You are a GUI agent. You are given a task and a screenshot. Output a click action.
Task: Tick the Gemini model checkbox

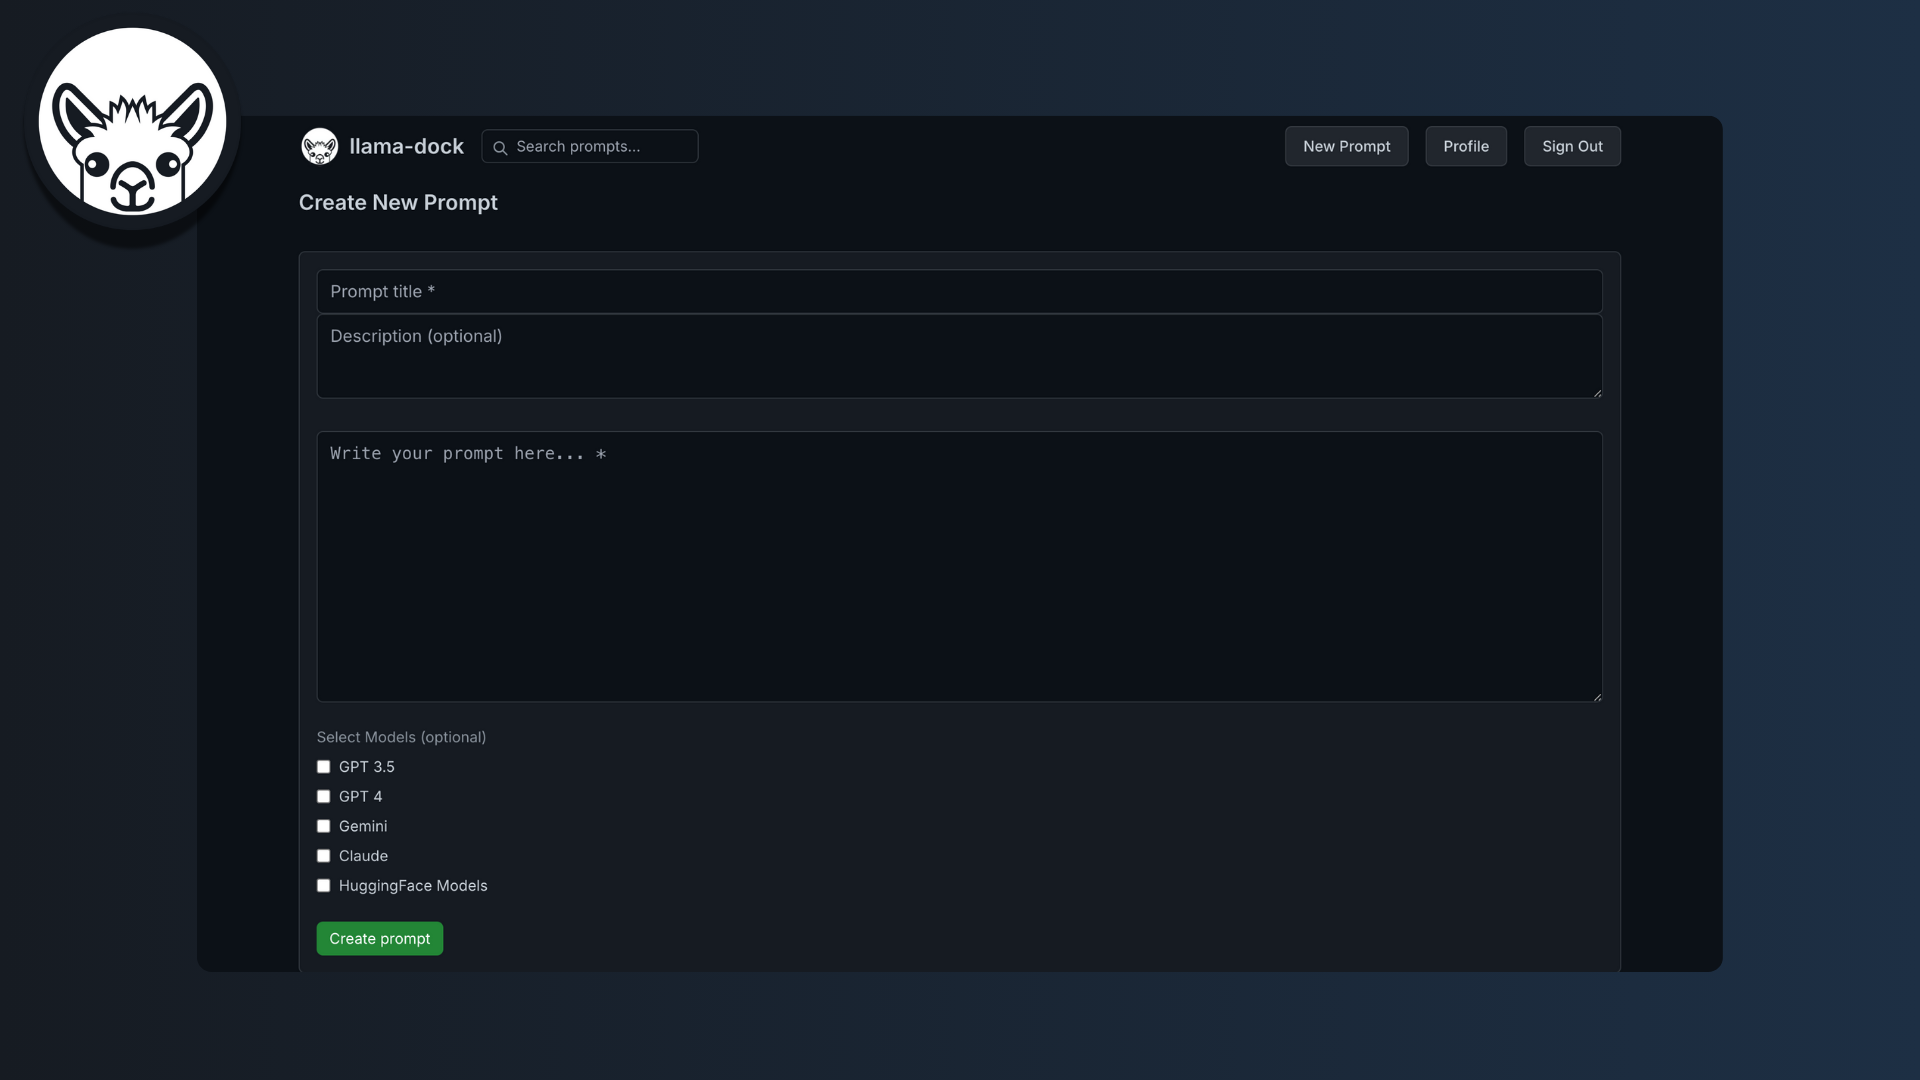click(x=323, y=826)
